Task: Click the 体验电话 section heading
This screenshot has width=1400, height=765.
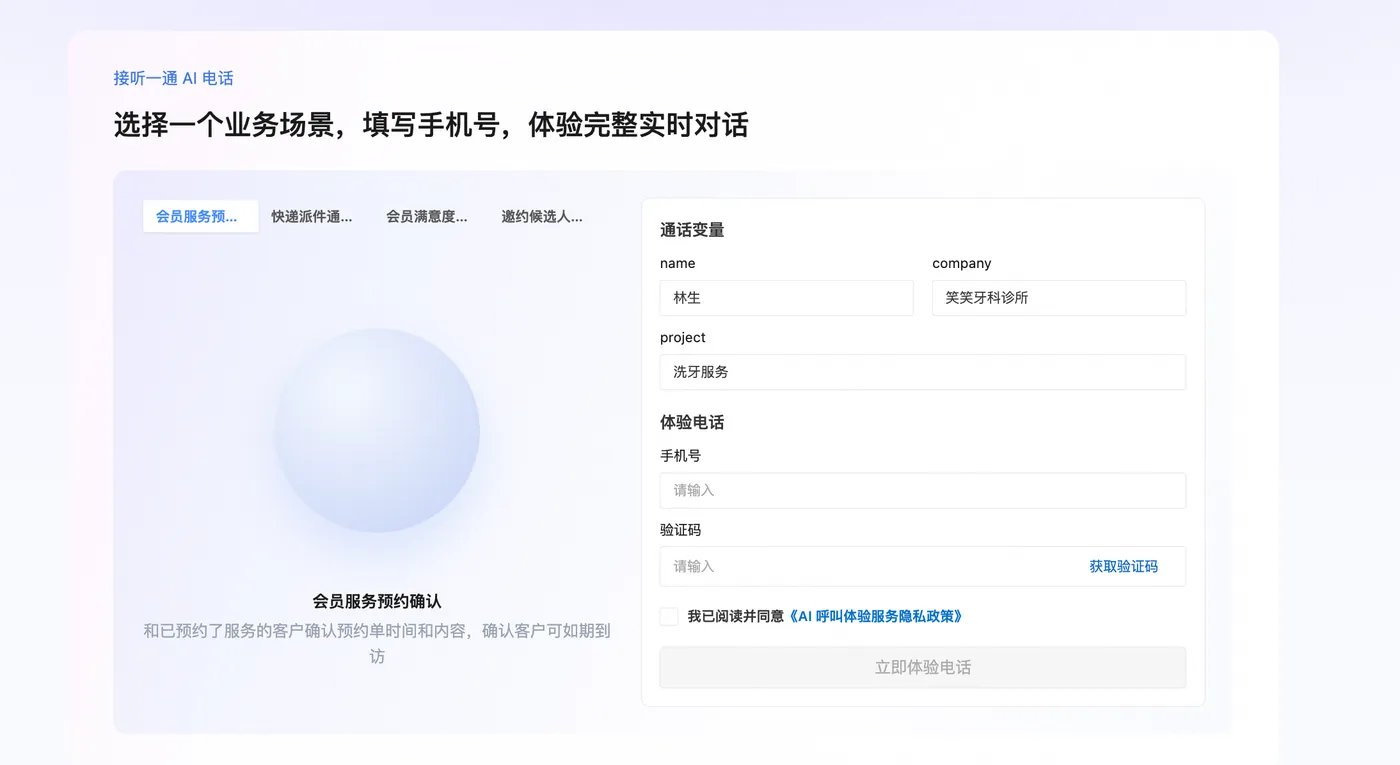Action: click(692, 422)
